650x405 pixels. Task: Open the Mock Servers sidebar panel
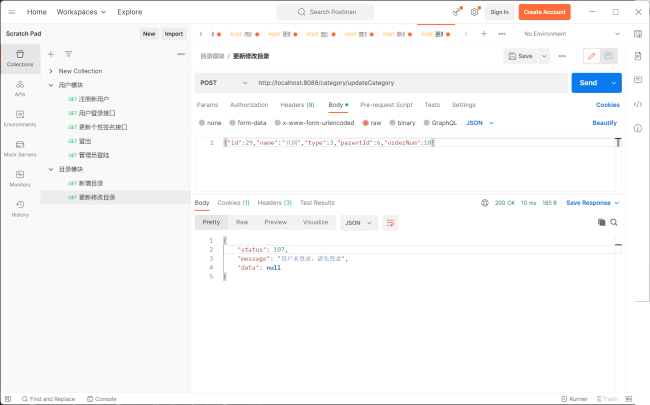point(20,149)
